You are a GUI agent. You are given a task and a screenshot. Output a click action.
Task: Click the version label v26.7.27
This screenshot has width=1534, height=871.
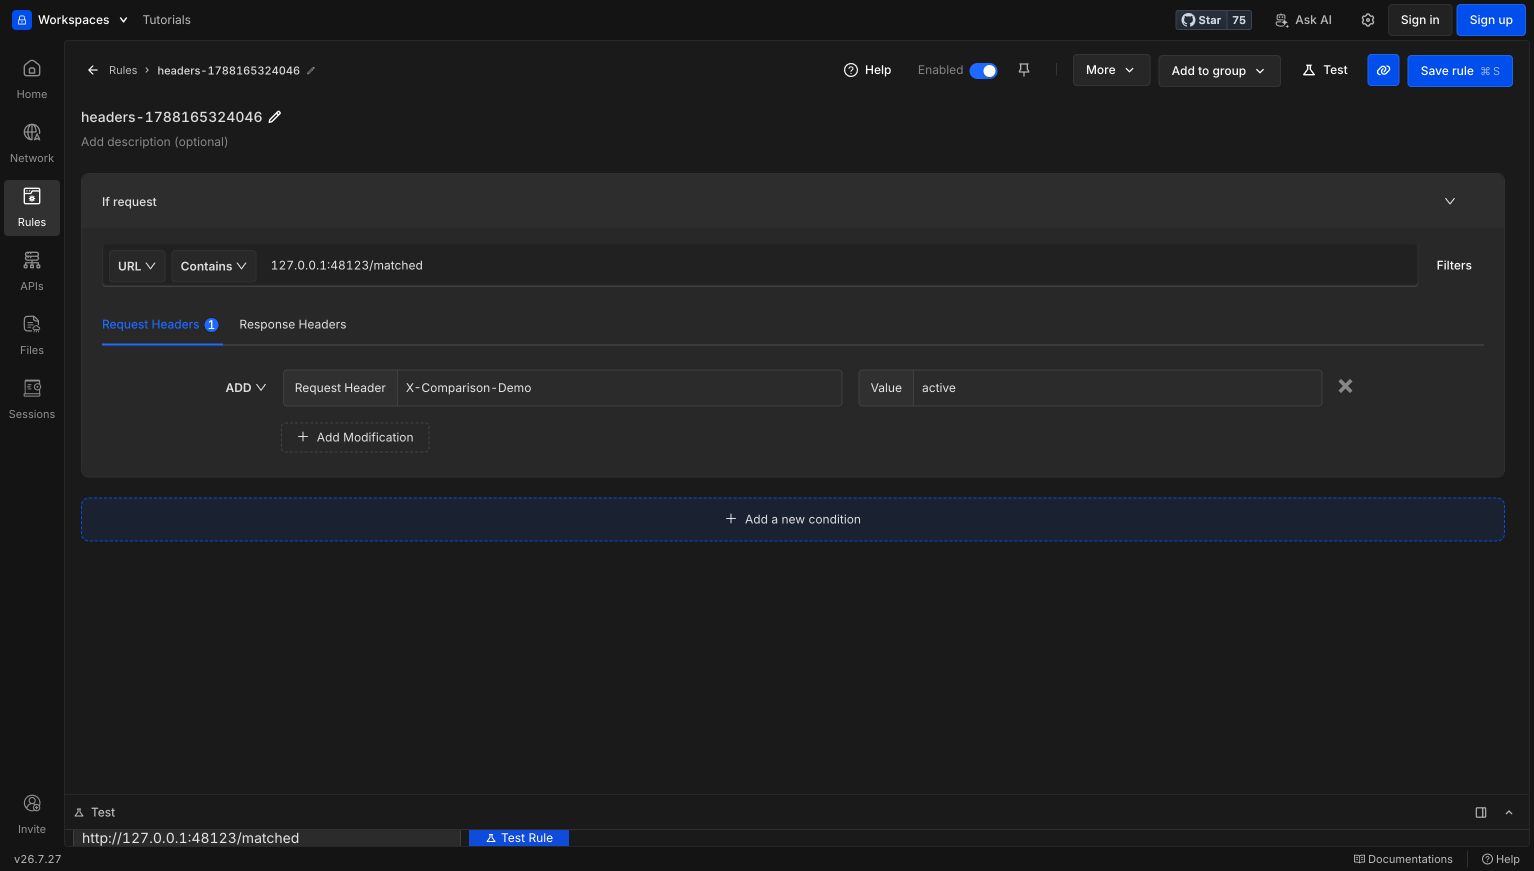pyautogui.click(x=38, y=859)
